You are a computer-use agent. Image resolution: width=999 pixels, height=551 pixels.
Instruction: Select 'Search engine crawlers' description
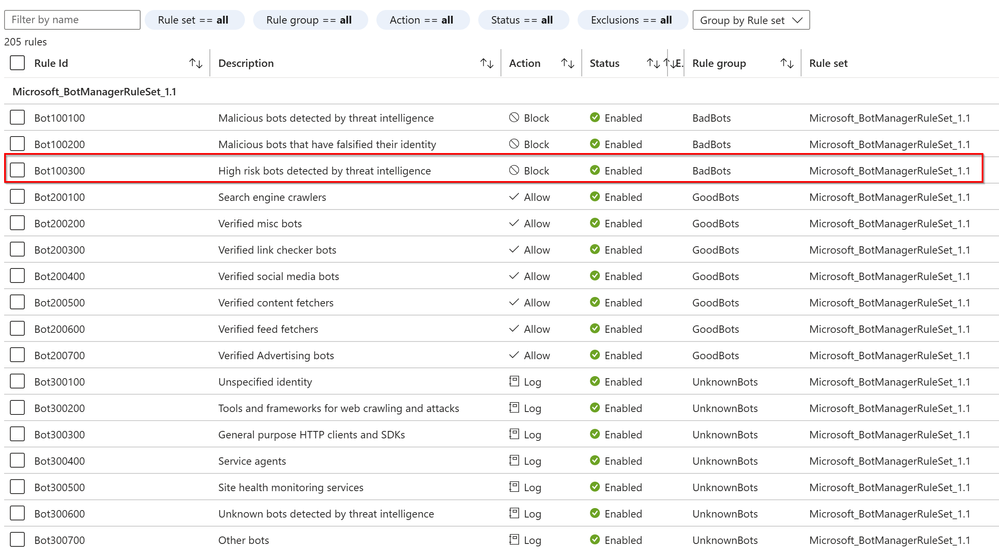click(x=272, y=197)
